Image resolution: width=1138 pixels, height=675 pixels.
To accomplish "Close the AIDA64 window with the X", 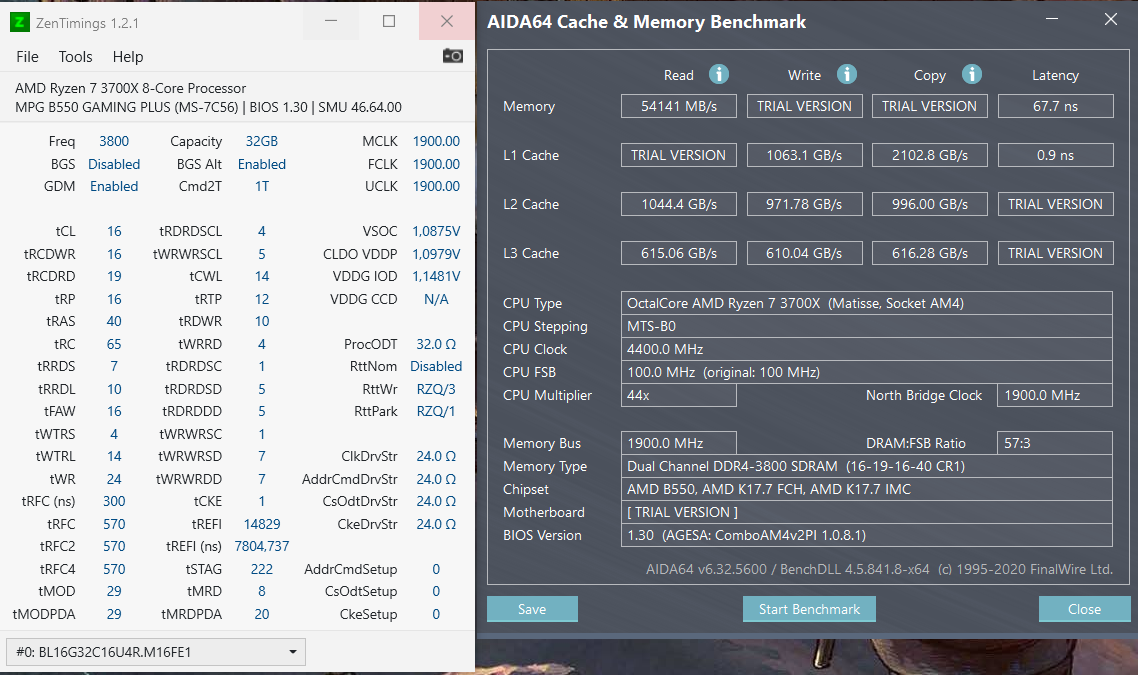I will coord(1110,19).
